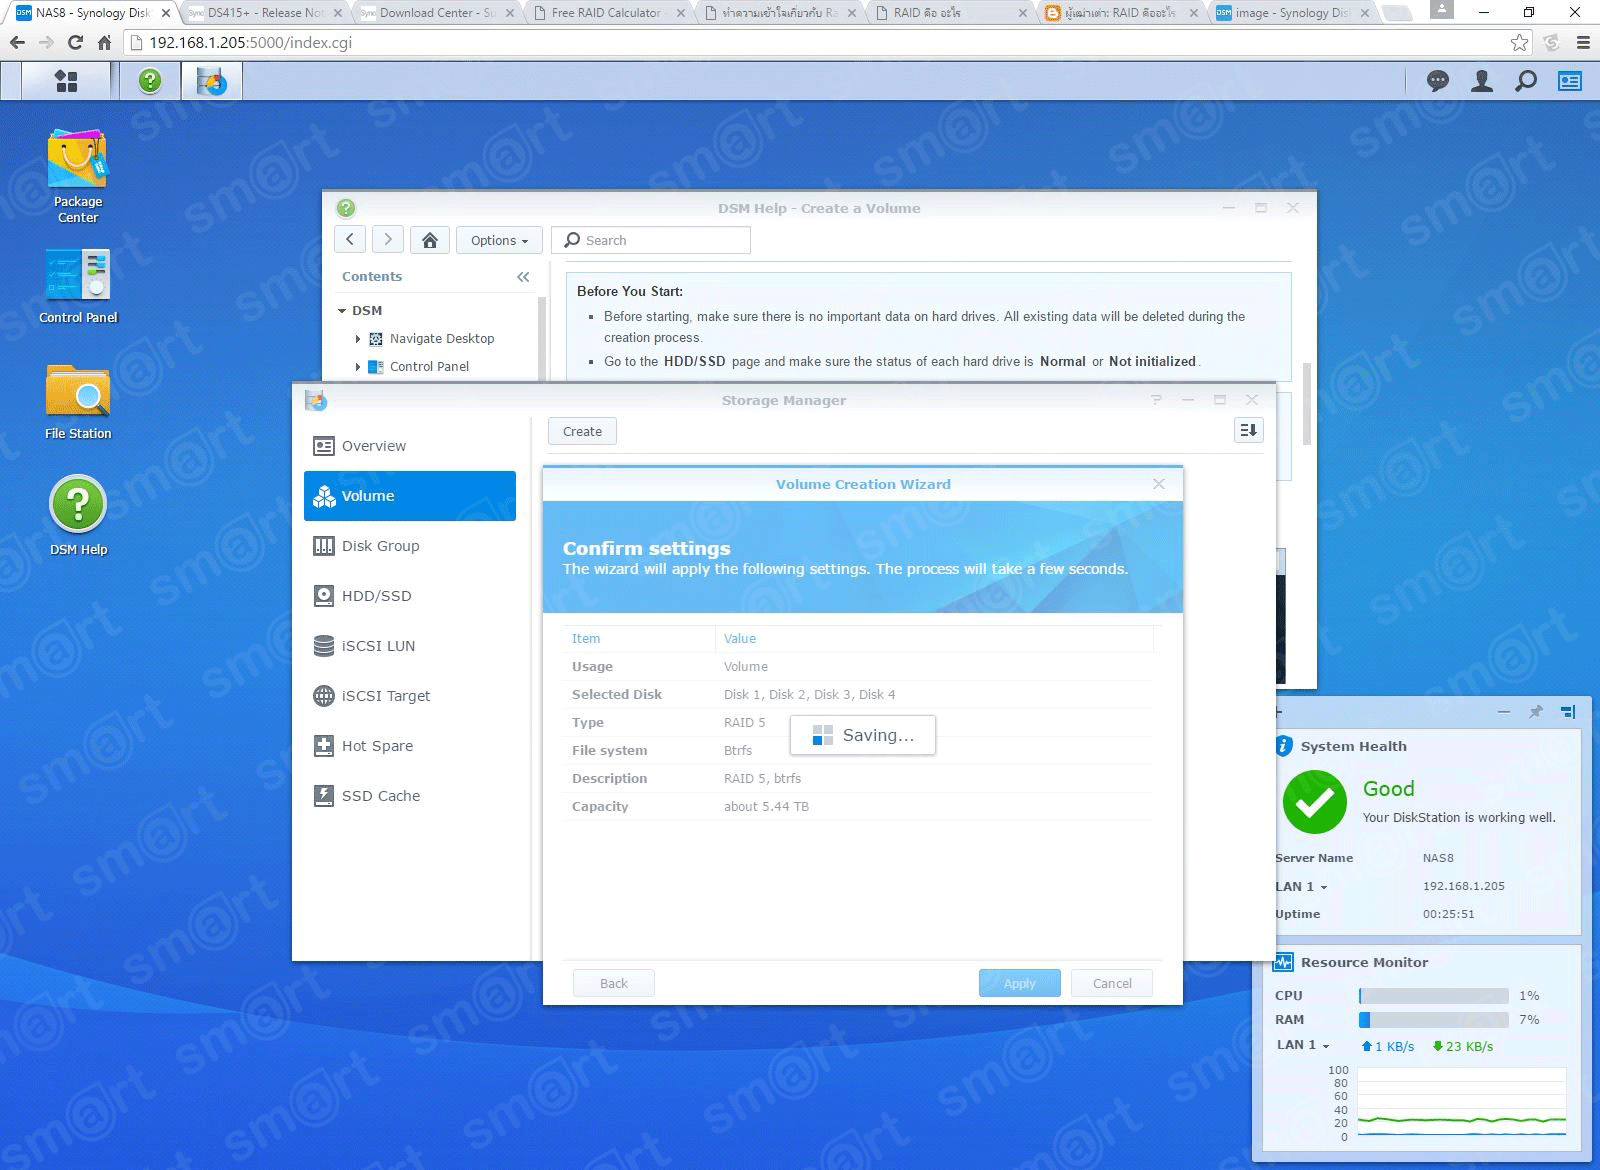Open Control Panel desktop icon
Viewport: 1600px width, 1170px height.
78,287
